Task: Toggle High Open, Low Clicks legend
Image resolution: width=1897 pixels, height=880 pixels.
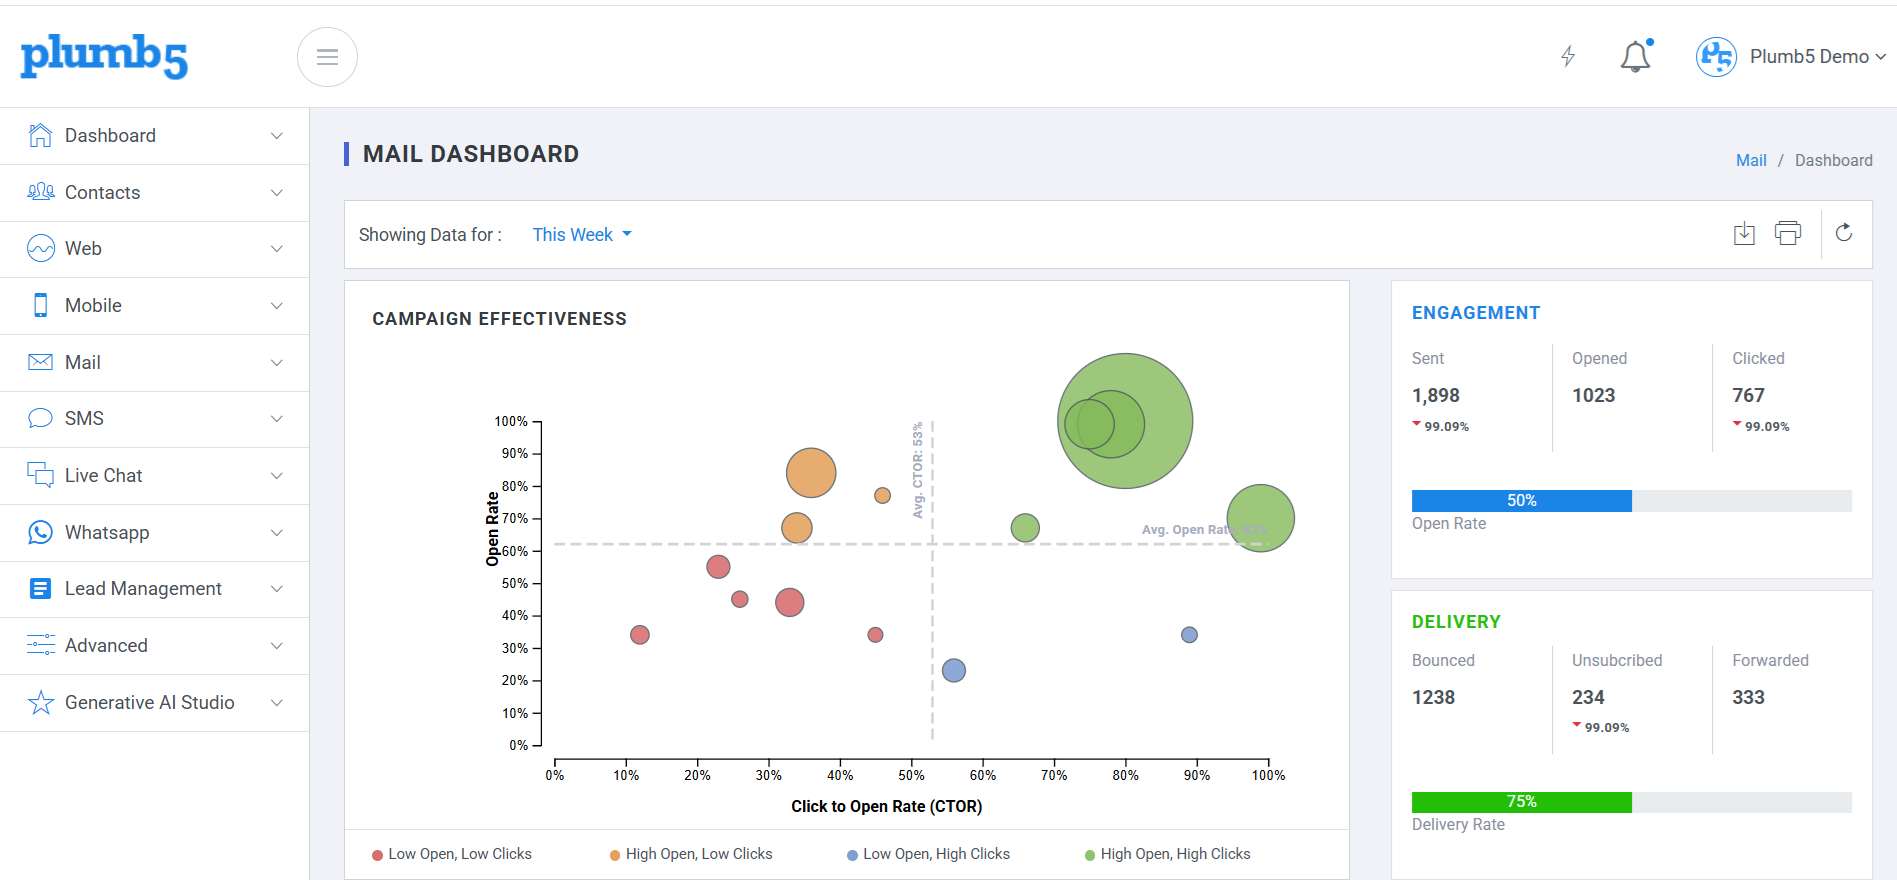Action: click(x=691, y=854)
